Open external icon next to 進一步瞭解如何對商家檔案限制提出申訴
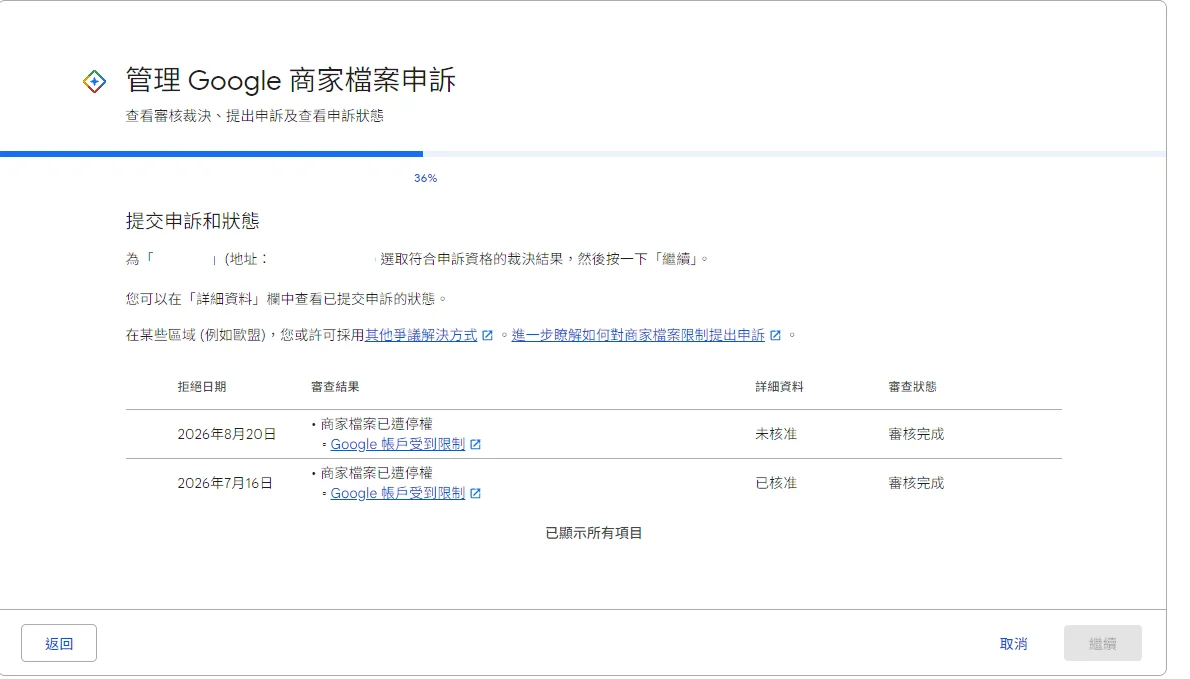The image size is (1190, 679). click(x=775, y=335)
